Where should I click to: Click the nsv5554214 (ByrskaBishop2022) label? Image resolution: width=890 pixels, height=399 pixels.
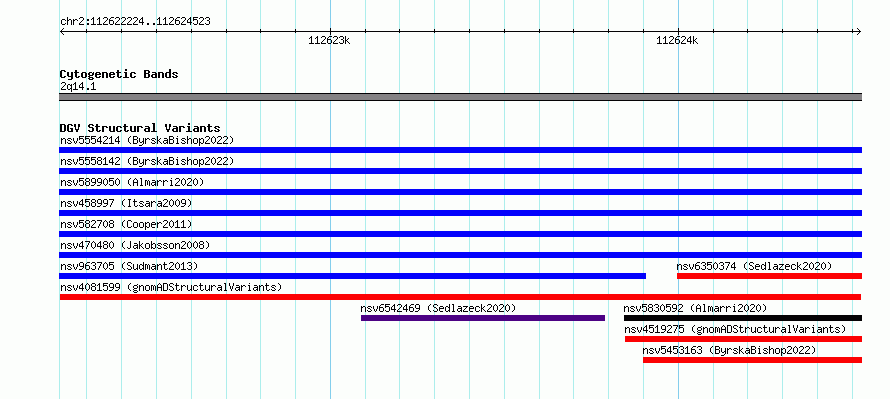pos(147,140)
